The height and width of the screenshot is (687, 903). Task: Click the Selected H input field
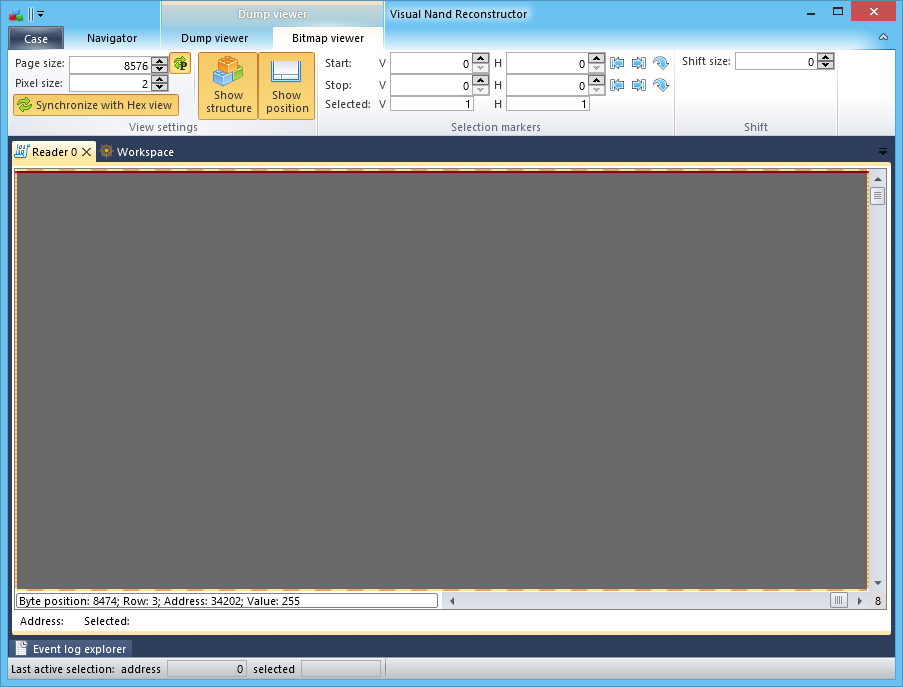pyautogui.click(x=548, y=104)
